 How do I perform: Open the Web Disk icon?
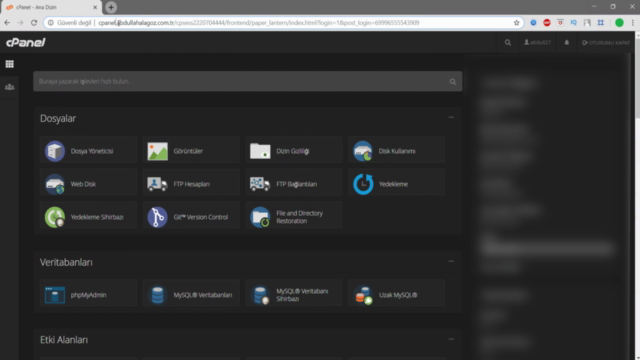click(x=55, y=184)
